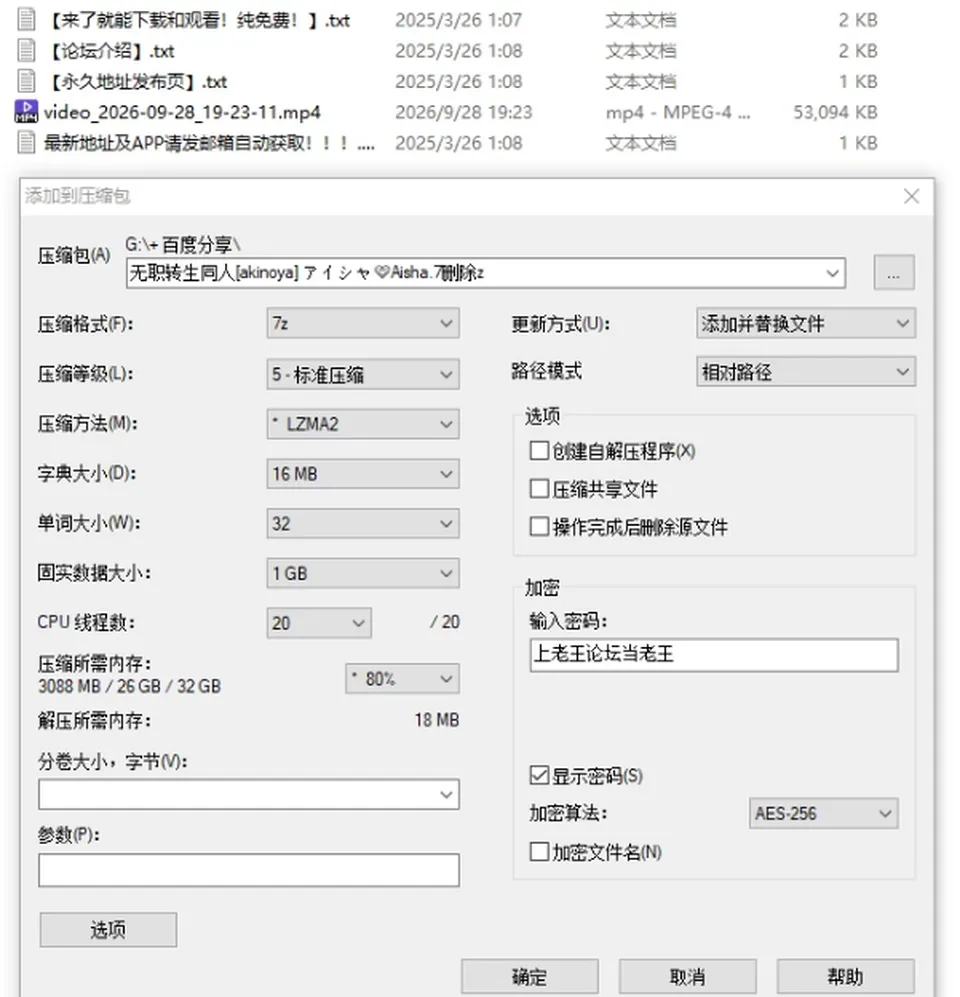Click the 分卷大小 volume size field

click(249, 794)
